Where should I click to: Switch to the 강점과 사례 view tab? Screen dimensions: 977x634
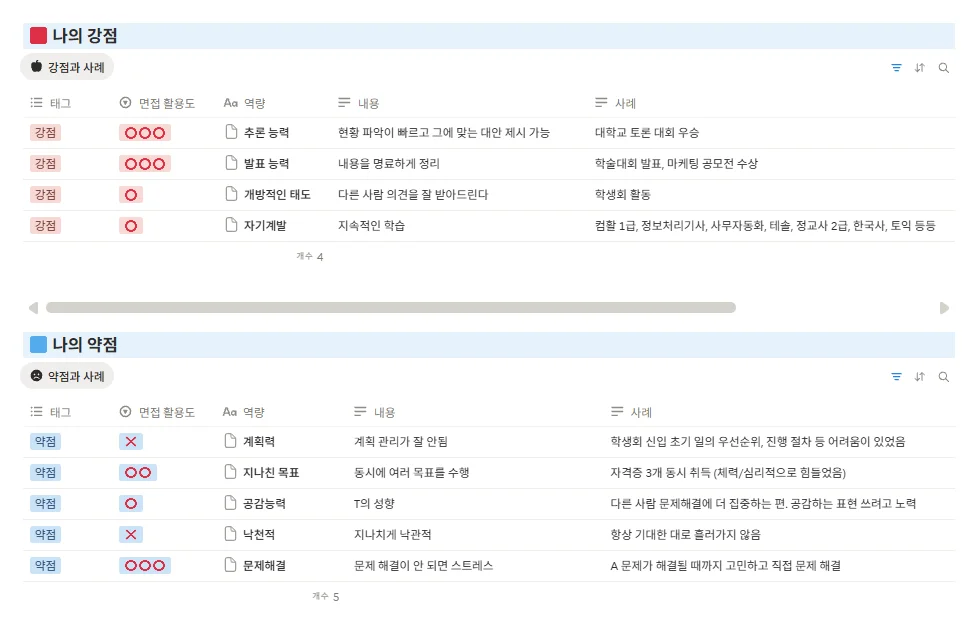(69, 68)
